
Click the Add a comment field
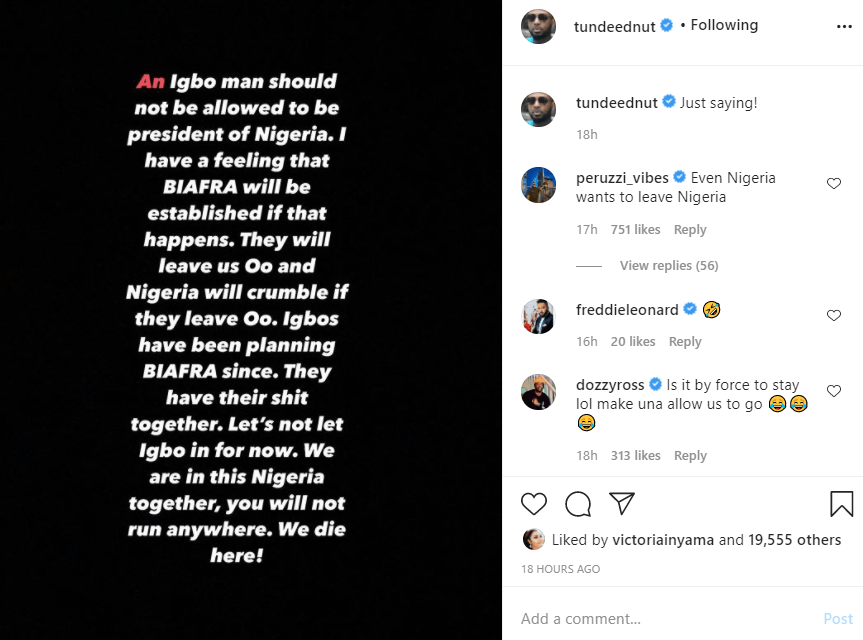pos(660,619)
